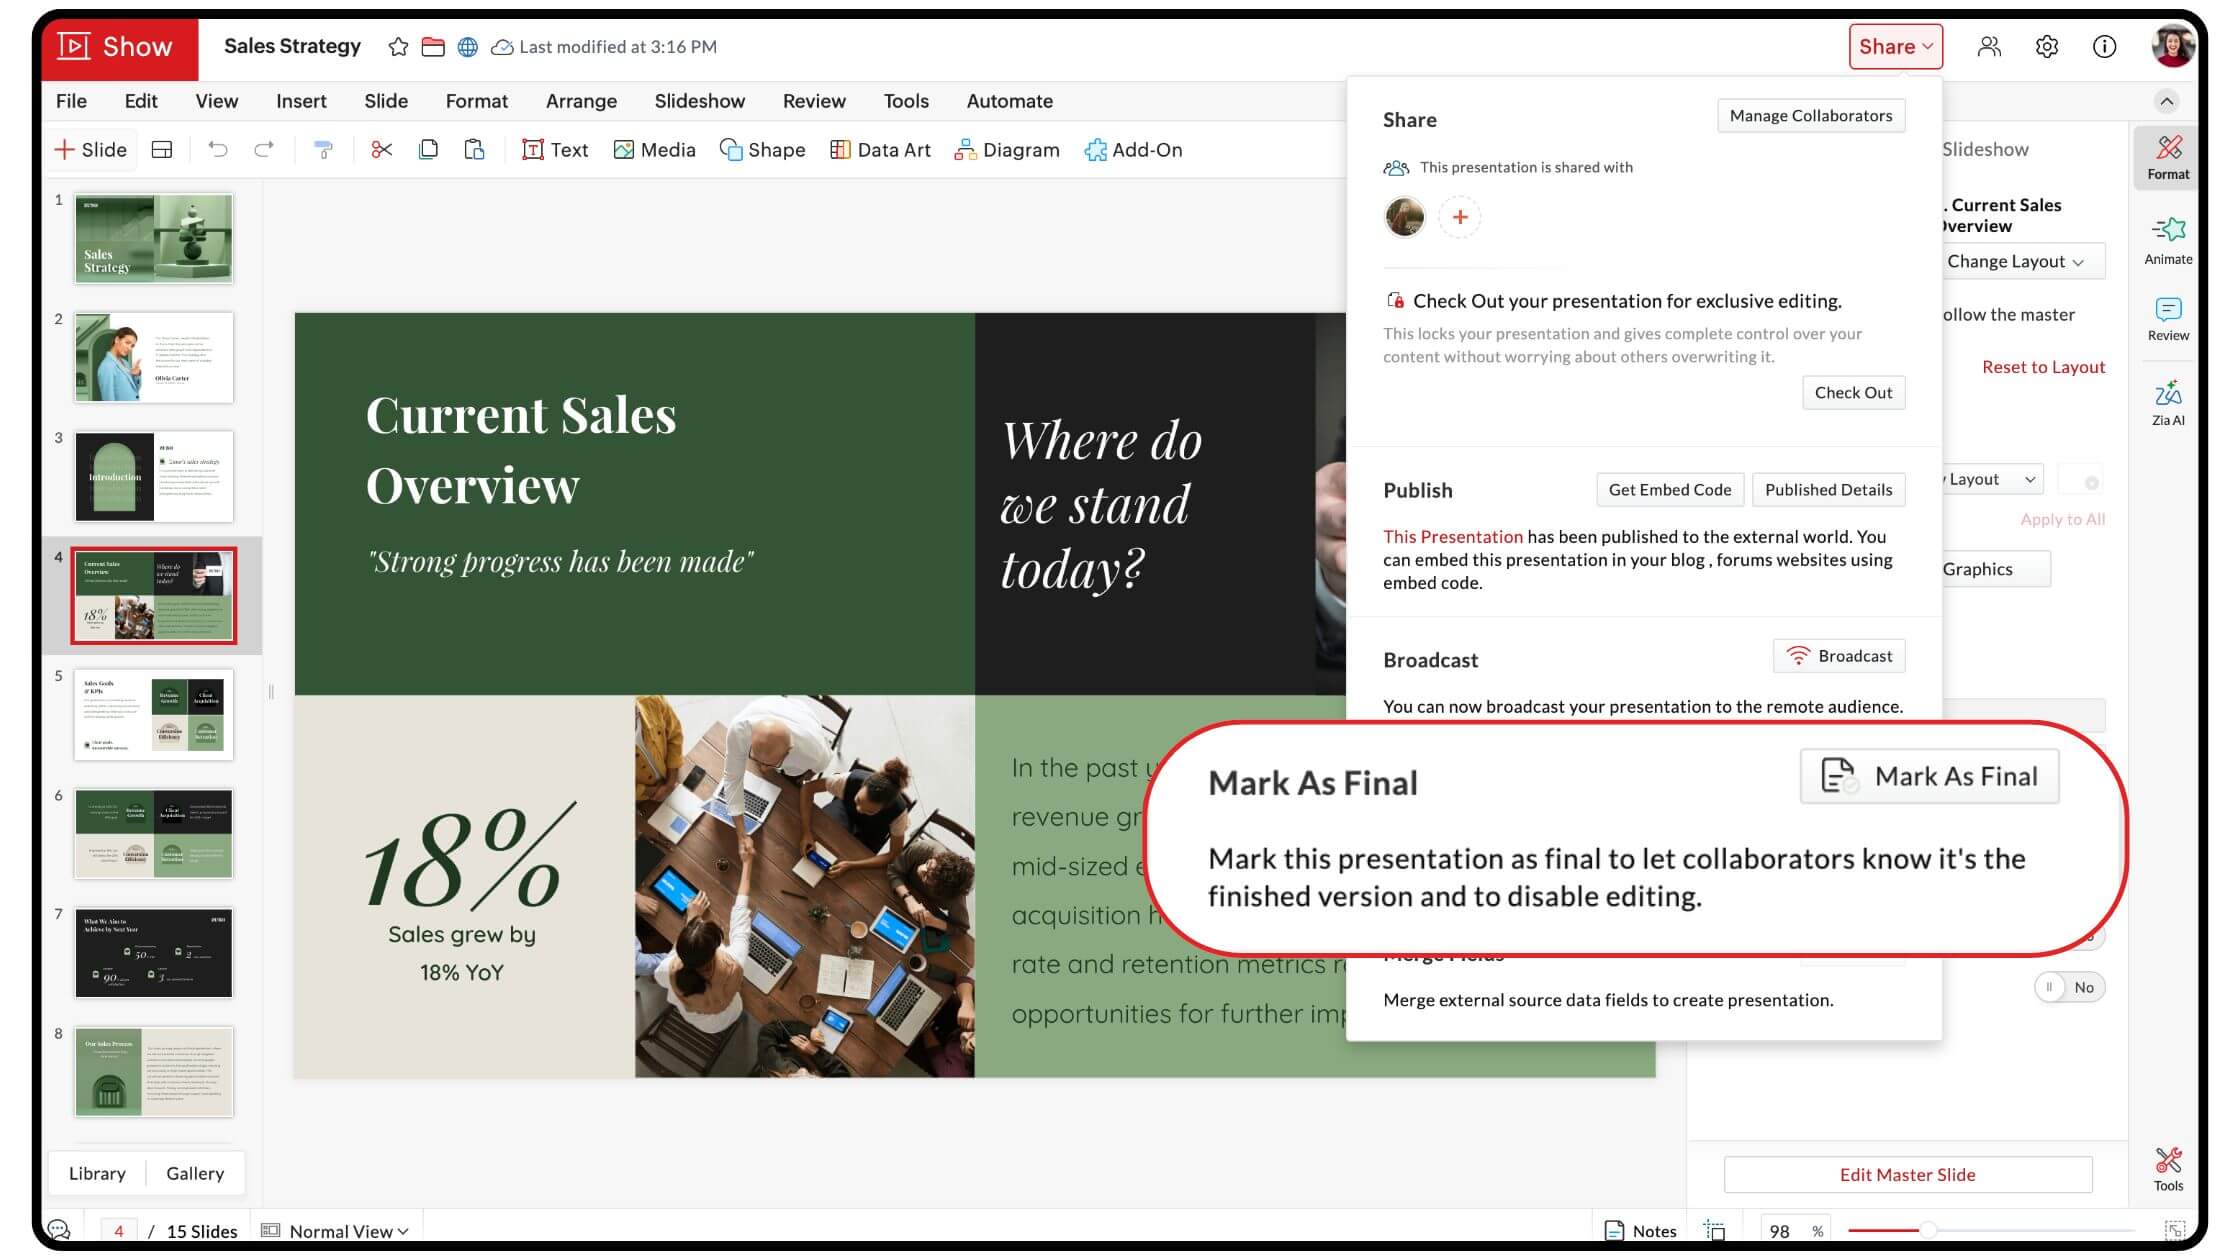Click the Check Out button
This screenshot has width=2240, height=1260.
(x=1853, y=392)
